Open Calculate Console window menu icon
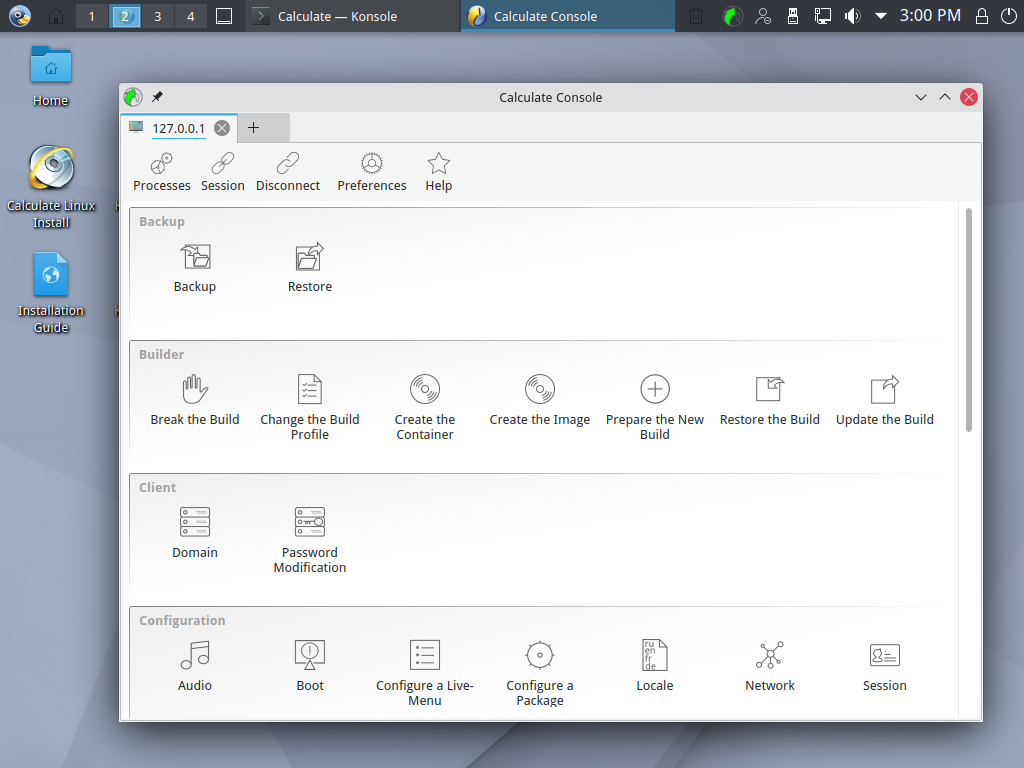The width and height of the screenshot is (1024, 768). click(133, 97)
